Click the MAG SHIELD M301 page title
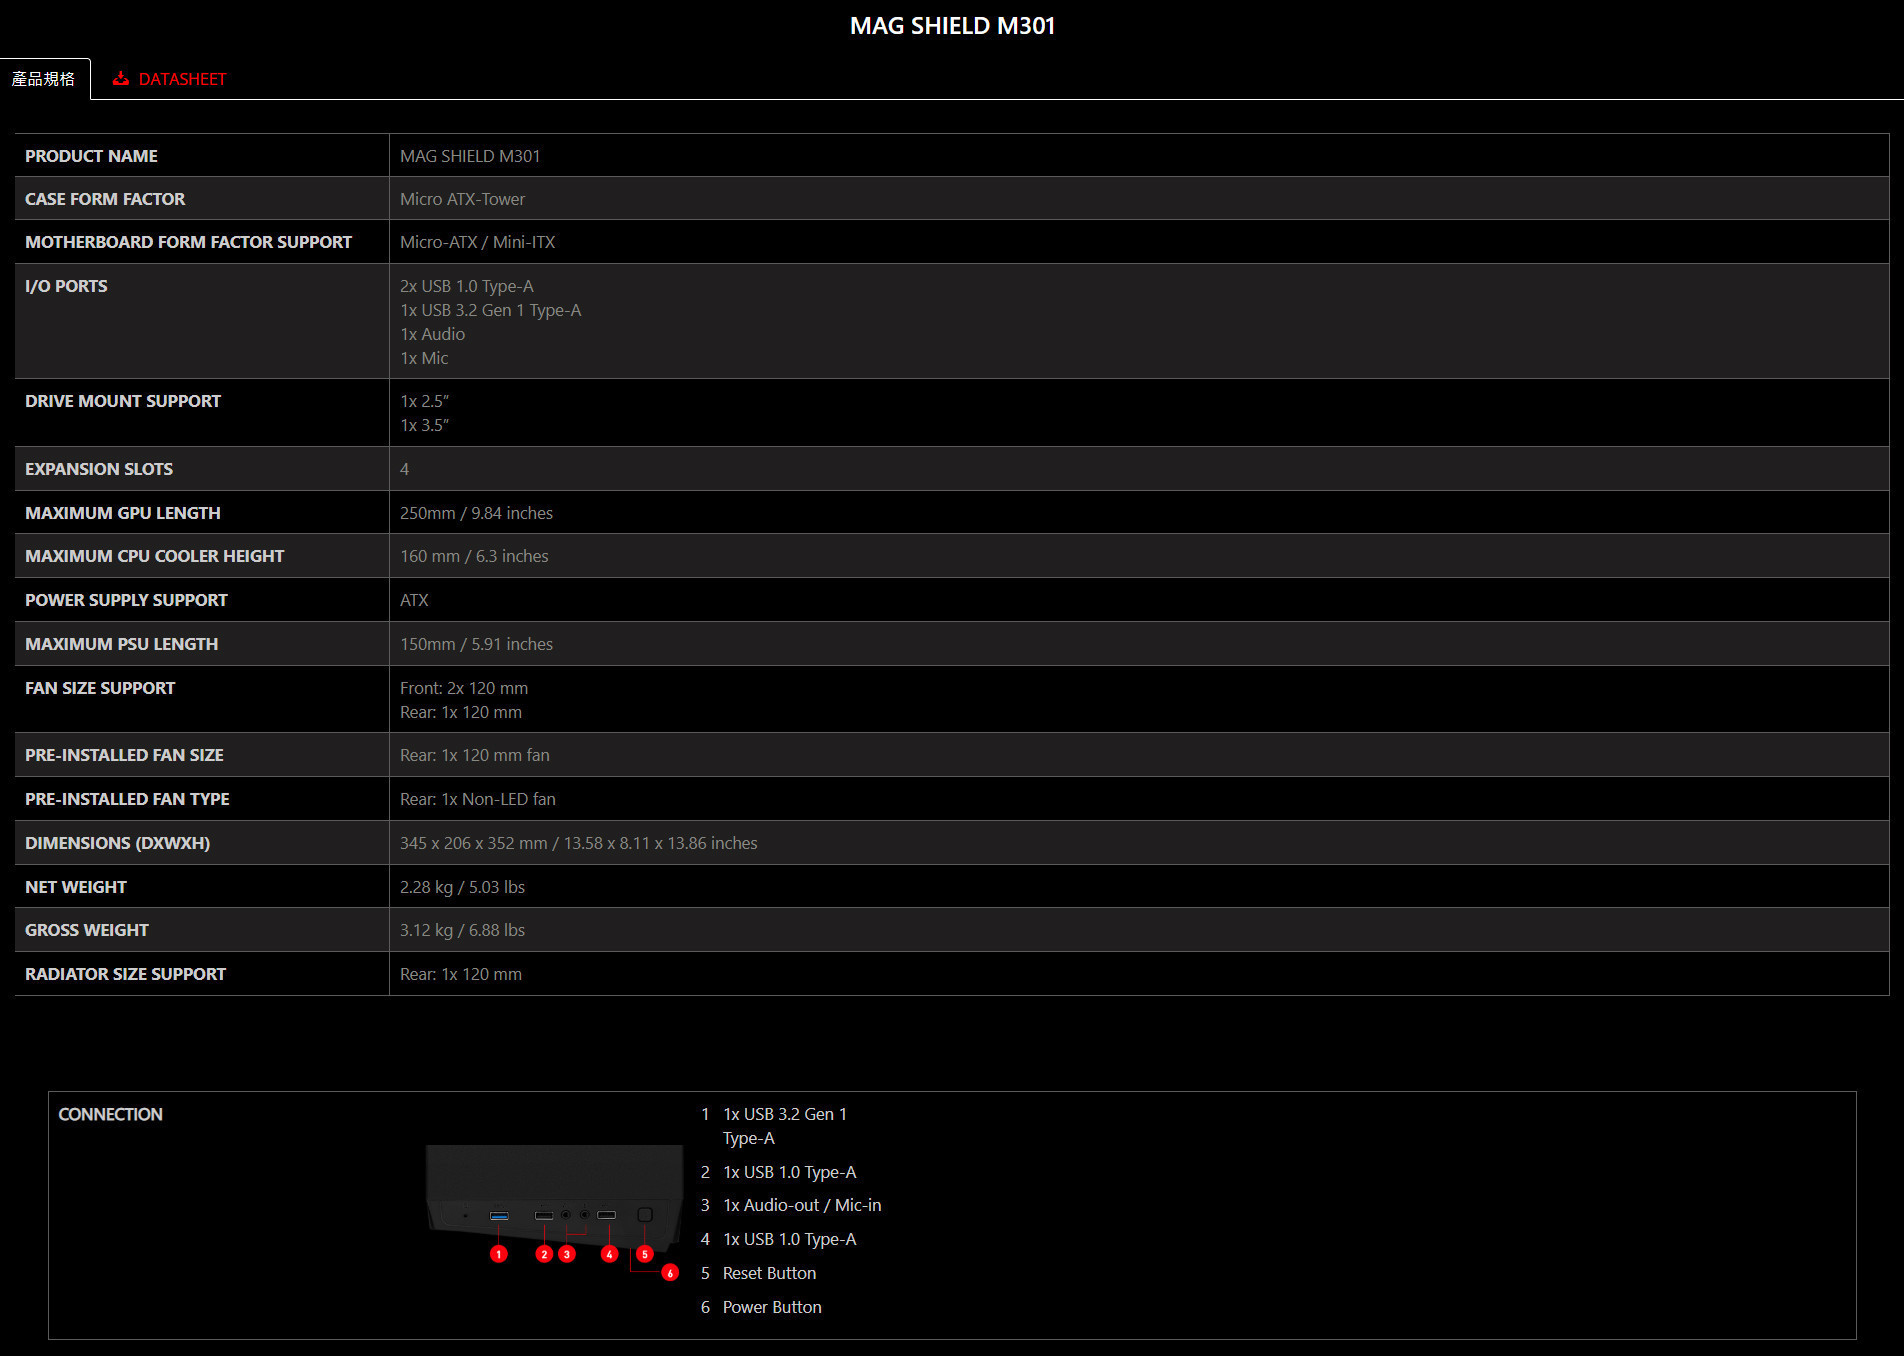 pyautogui.click(x=952, y=26)
